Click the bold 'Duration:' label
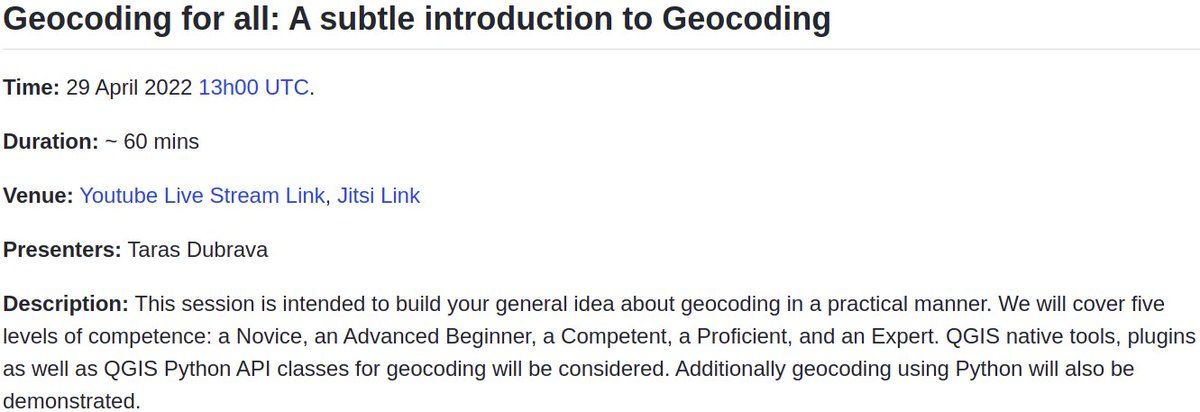This screenshot has height=412, width=1200. (51, 142)
